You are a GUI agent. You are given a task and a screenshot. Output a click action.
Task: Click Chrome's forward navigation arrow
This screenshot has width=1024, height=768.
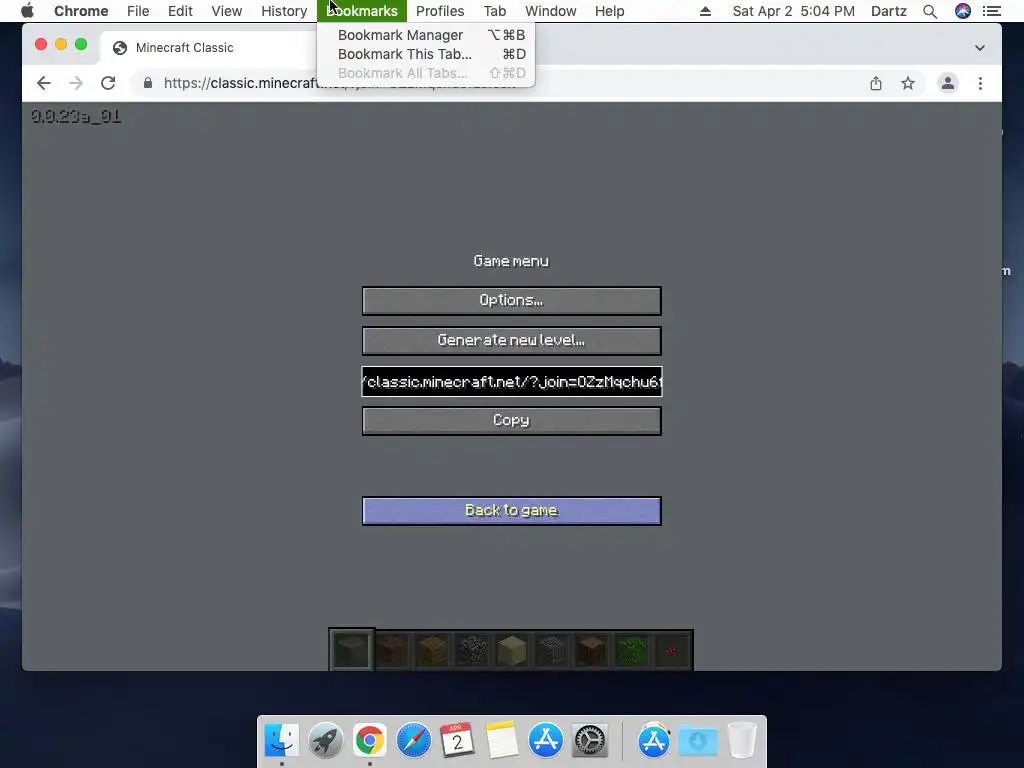76,83
